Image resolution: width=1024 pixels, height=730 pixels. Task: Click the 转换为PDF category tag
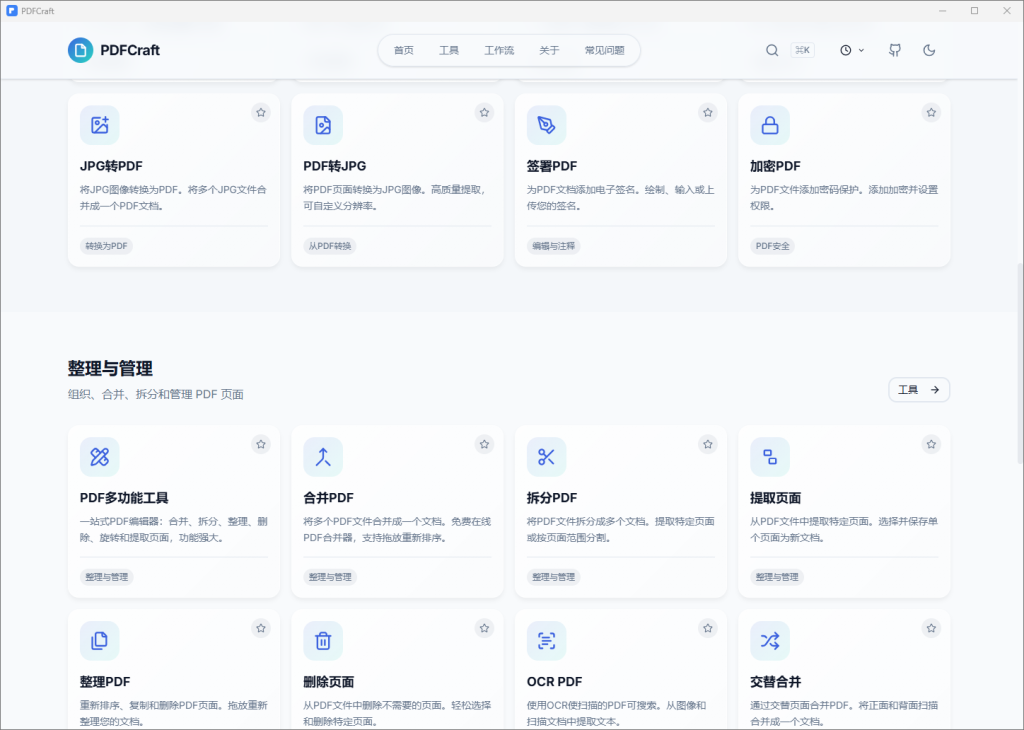[x=106, y=246]
